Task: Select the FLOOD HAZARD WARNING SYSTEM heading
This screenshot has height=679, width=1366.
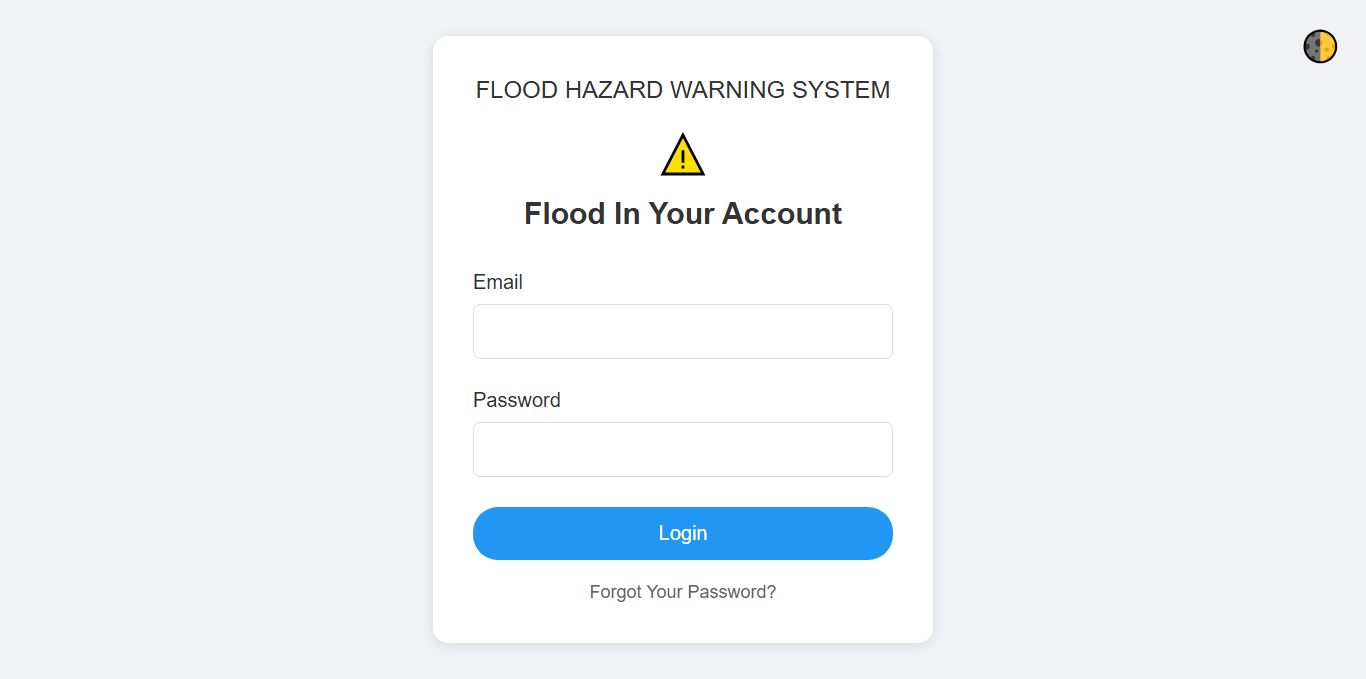Action: (683, 90)
